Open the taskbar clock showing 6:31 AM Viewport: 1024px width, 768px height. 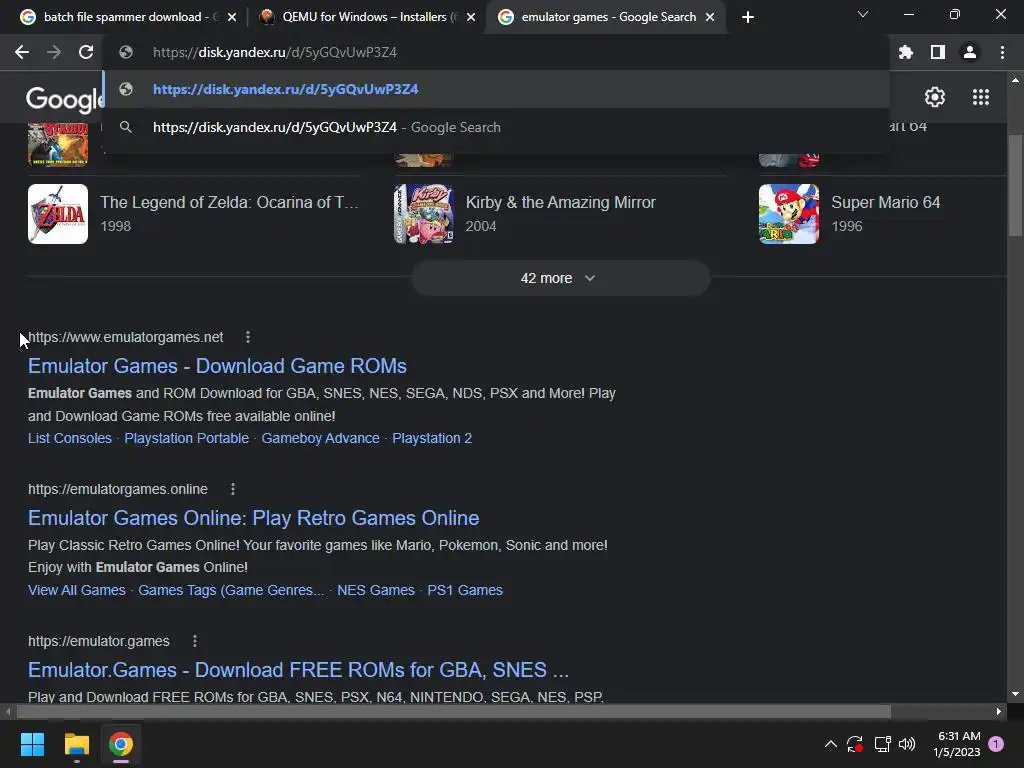point(957,744)
